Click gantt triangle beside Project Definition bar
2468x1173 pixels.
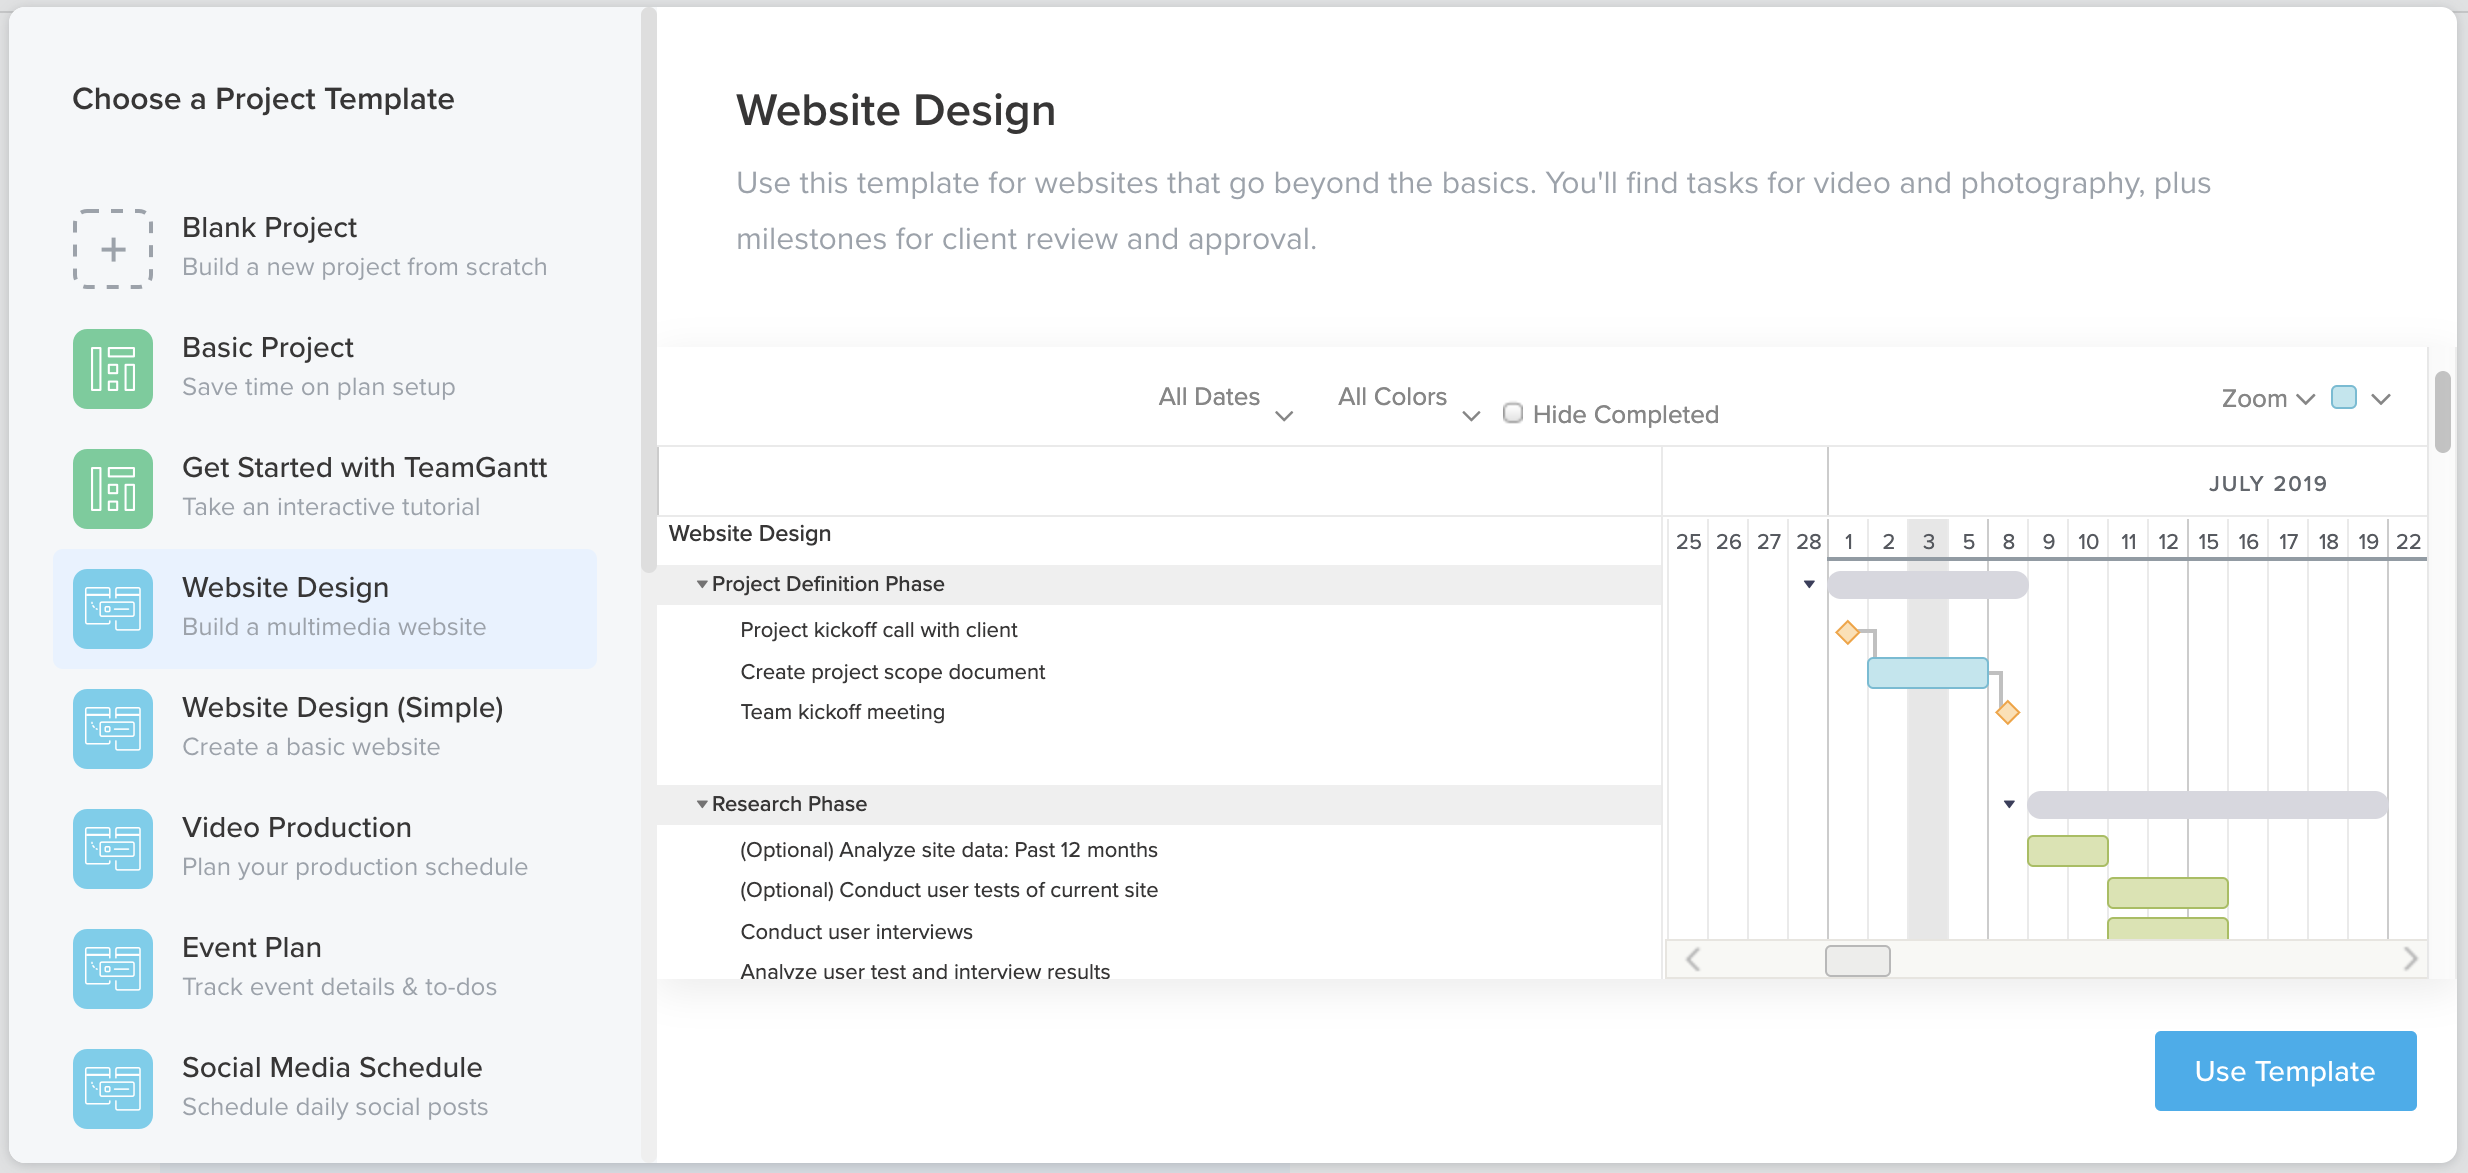click(1809, 585)
